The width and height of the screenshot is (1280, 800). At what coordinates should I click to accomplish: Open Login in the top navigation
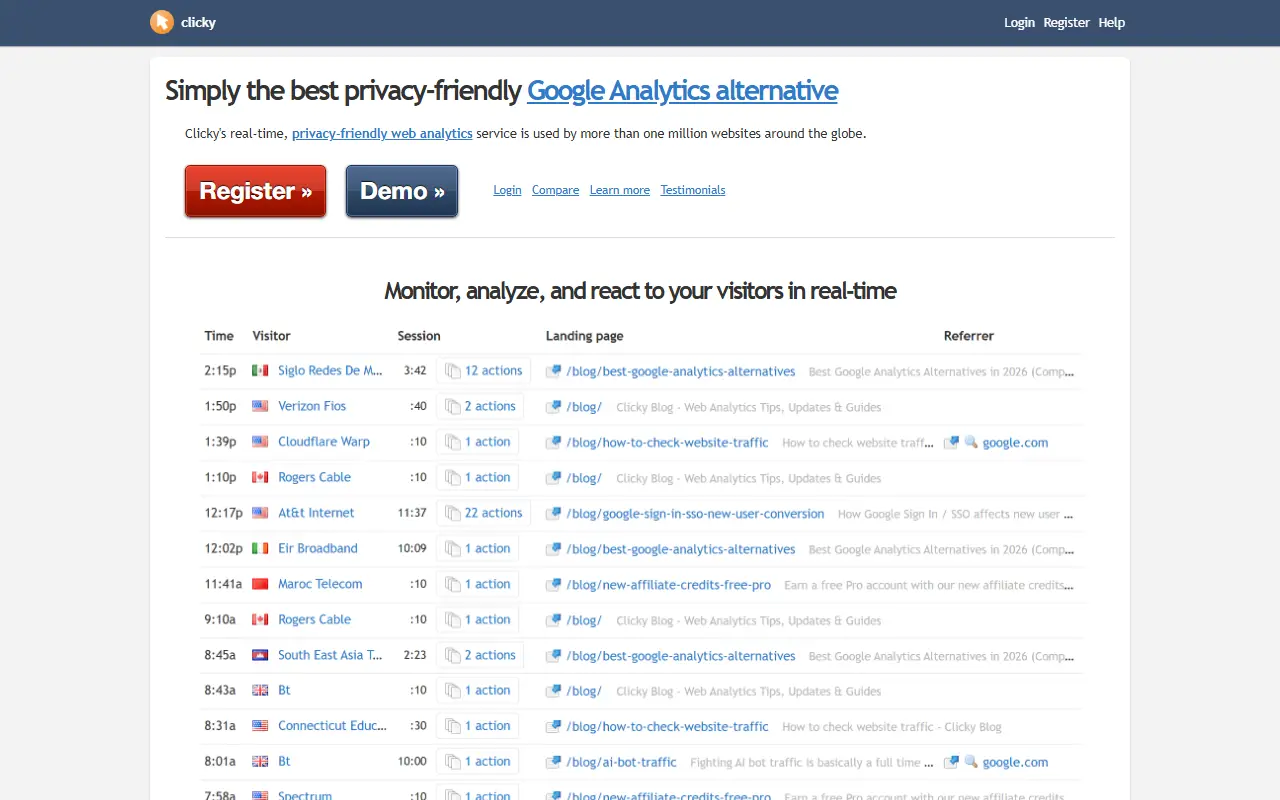(x=1020, y=22)
